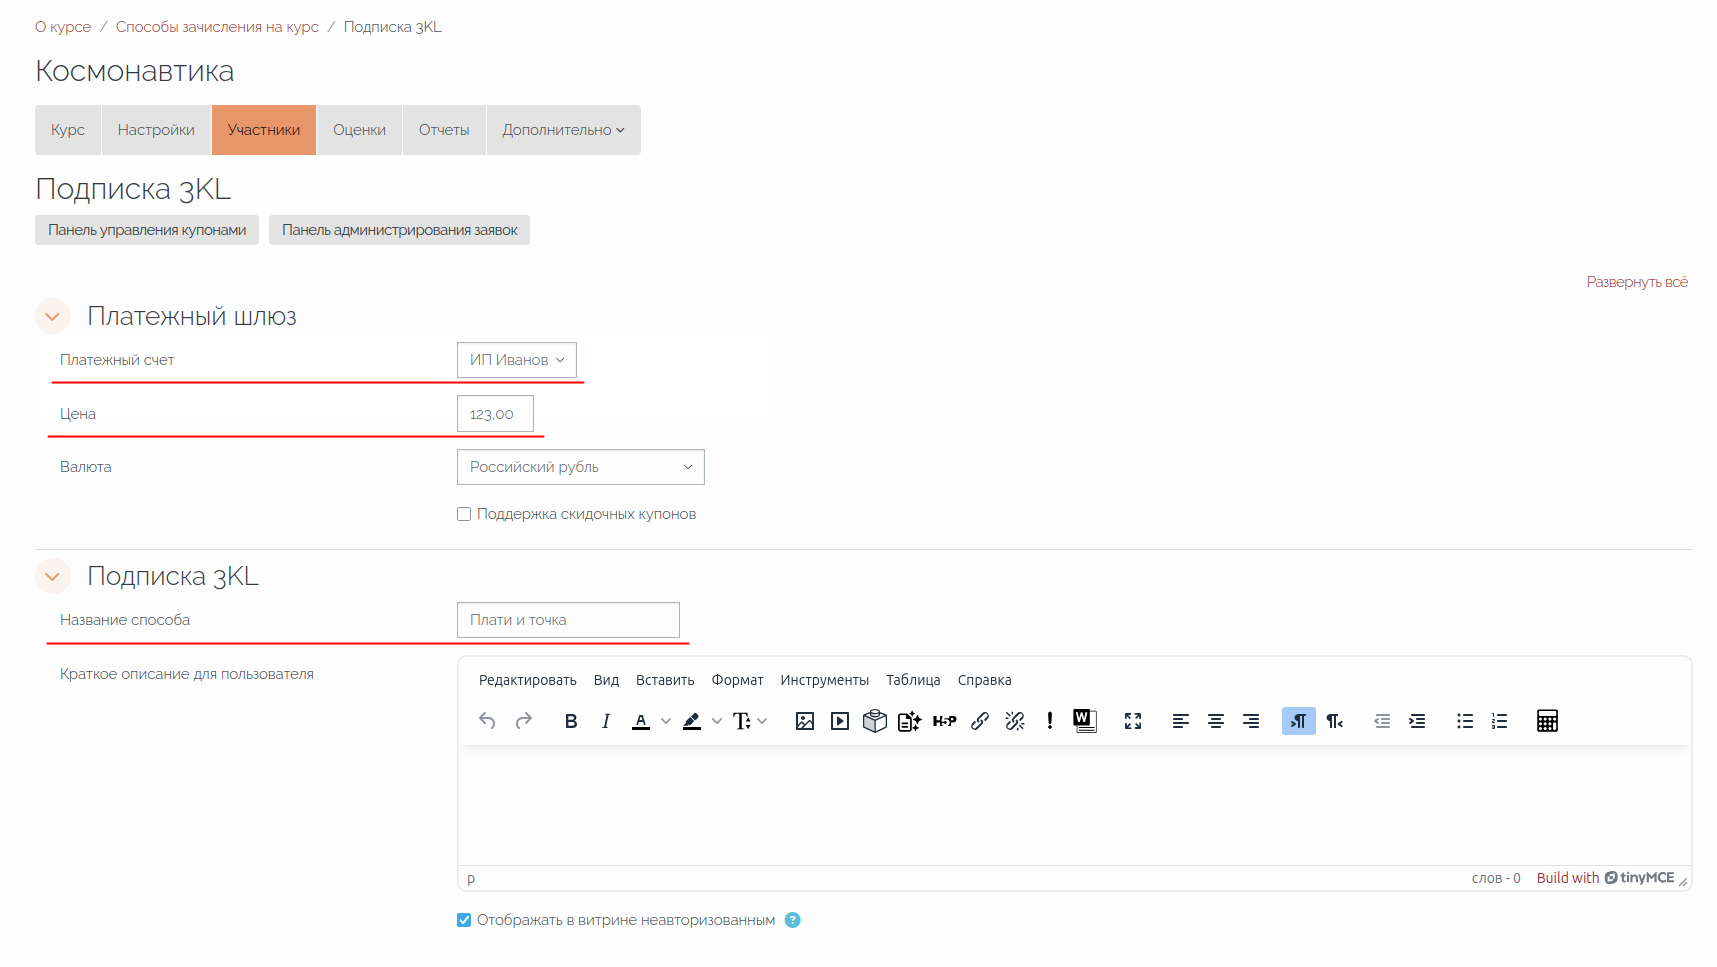Open the ИП Иванов payment account dropdown

pos(516,360)
